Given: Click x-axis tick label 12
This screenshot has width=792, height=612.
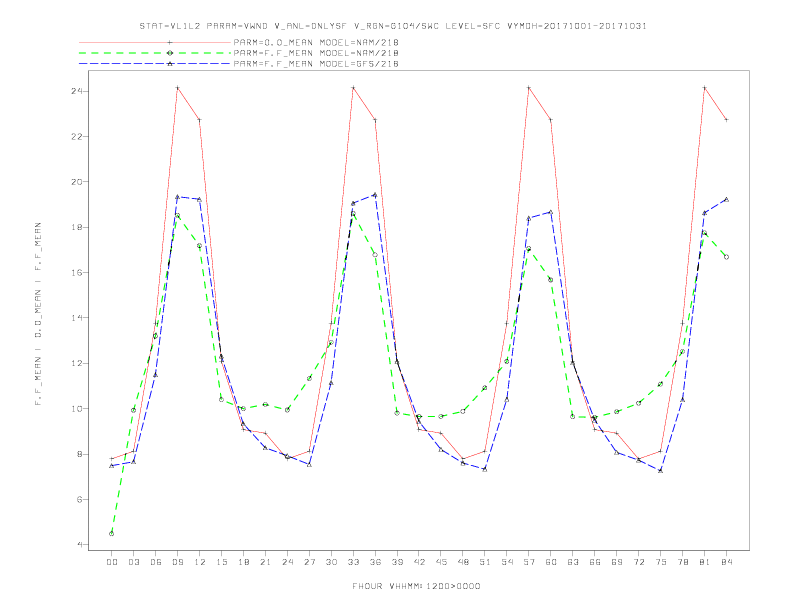Looking at the screenshot, I should (200, 562).
